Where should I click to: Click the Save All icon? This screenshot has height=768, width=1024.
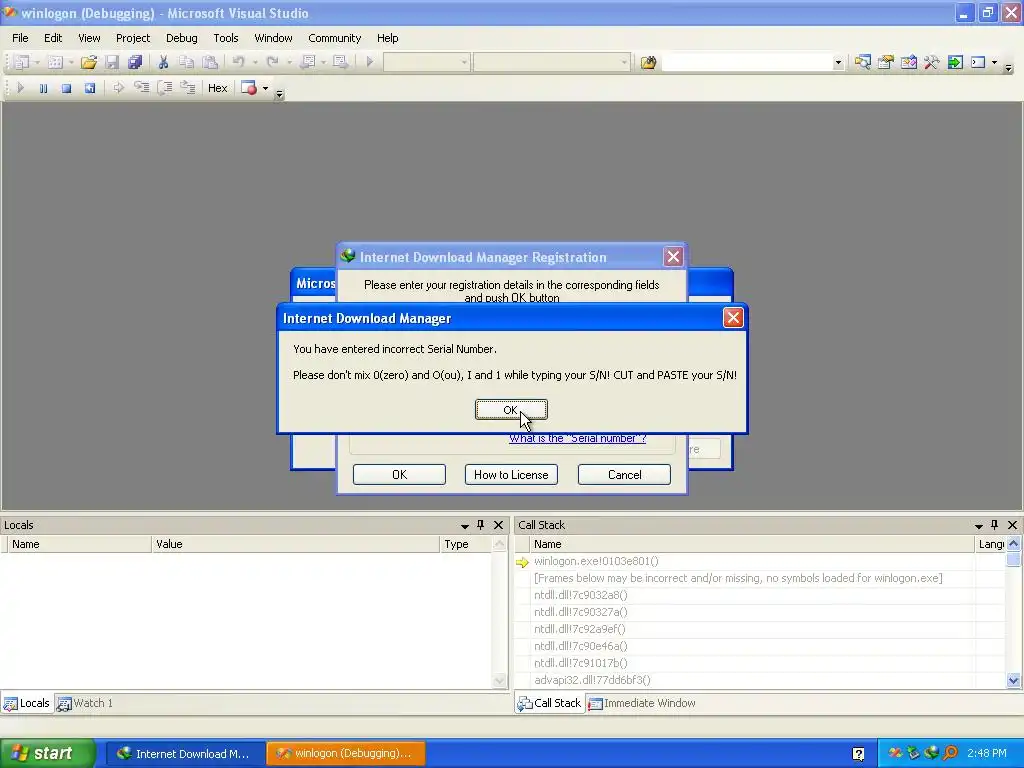[x=135, y=62]
